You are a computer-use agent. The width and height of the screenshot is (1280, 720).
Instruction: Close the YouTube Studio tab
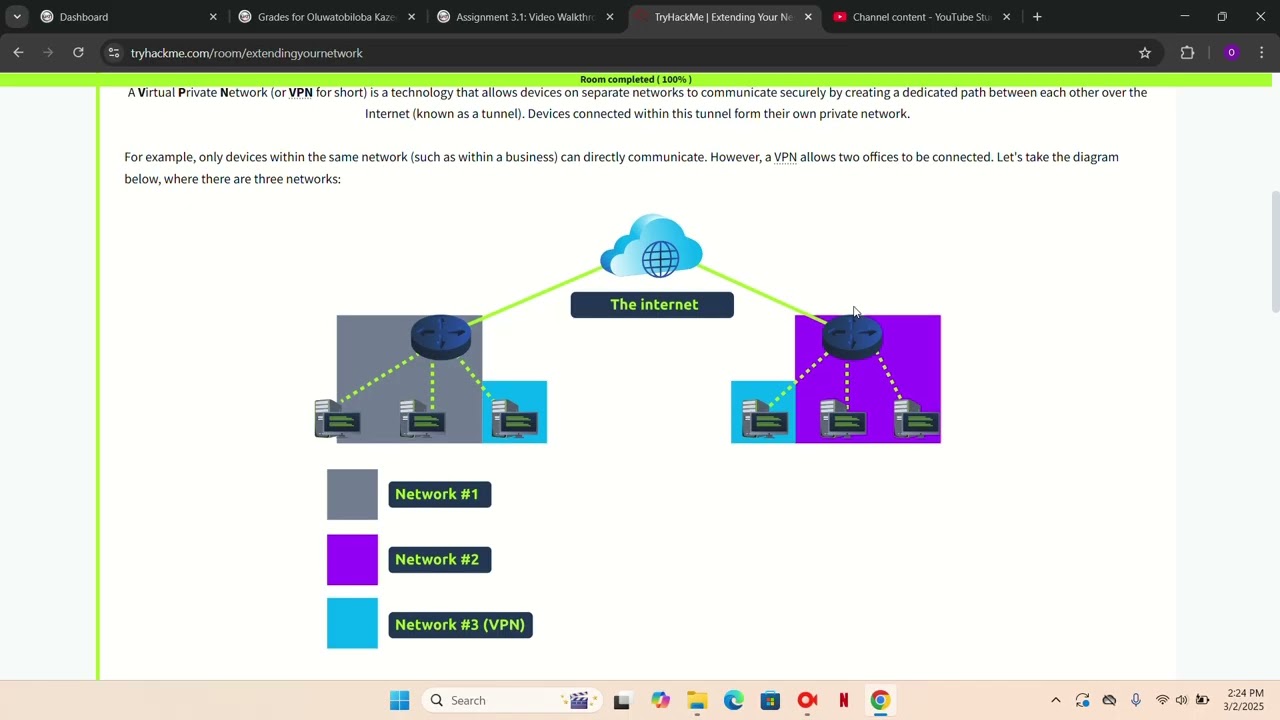tap(1006, 17)
